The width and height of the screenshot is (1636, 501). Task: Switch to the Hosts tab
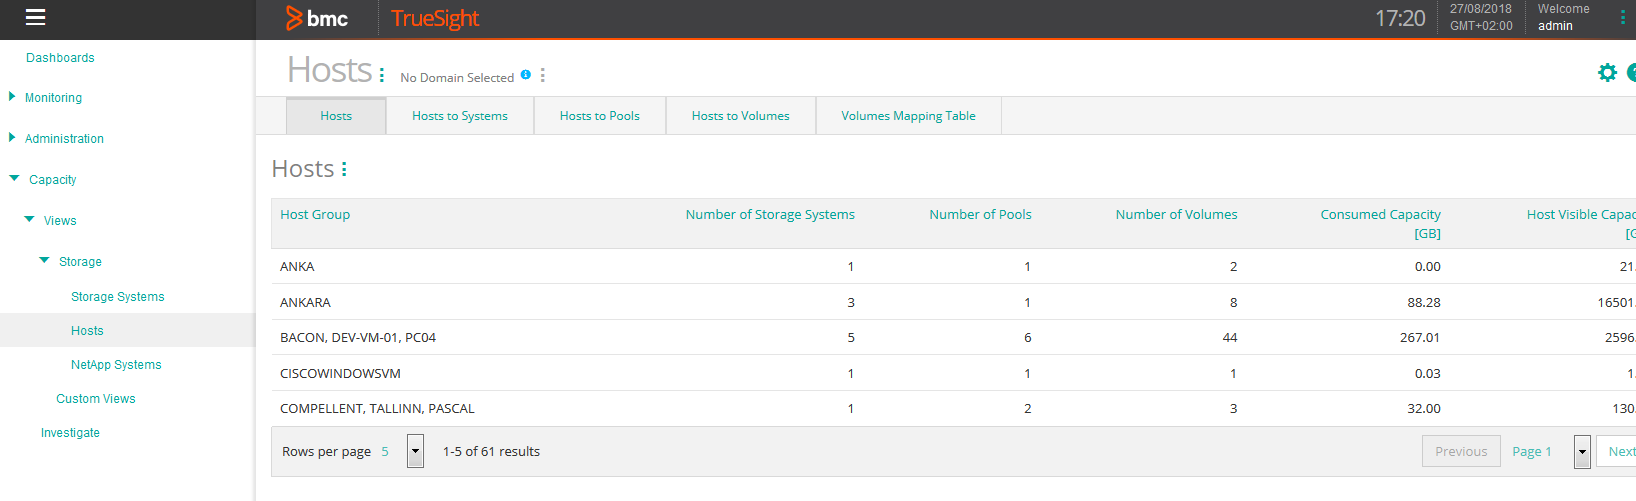click(x=336, y=116)
